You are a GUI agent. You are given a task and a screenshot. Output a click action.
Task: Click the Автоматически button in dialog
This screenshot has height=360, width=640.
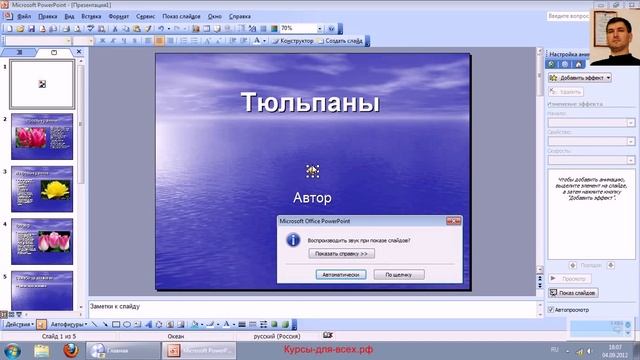(x=341, y=275)
